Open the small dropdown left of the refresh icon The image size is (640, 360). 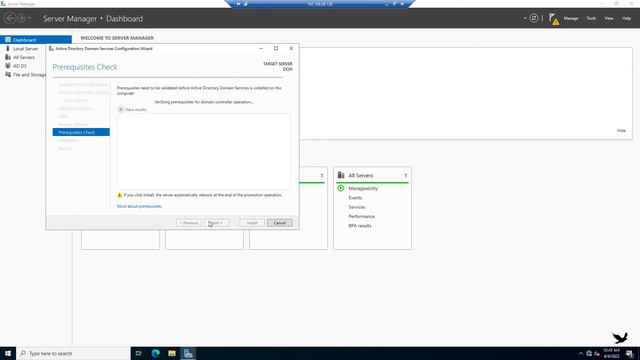pos(525,18)
